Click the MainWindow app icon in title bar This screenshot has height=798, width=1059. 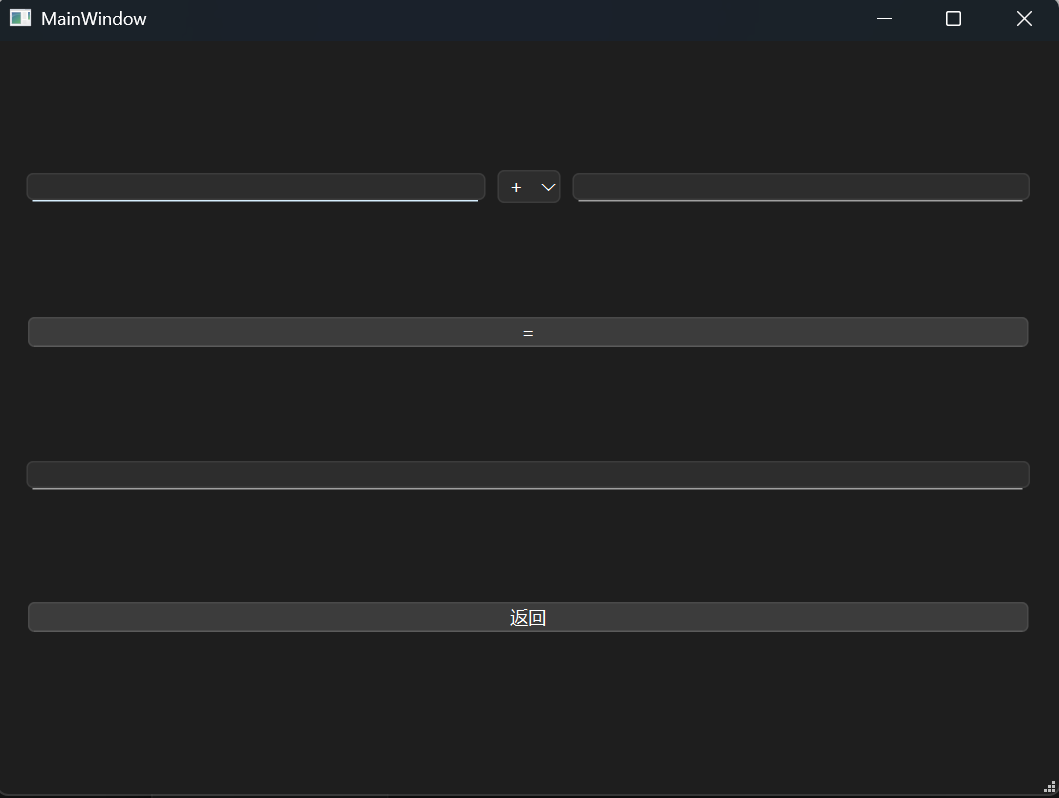(x=20, y=18)
